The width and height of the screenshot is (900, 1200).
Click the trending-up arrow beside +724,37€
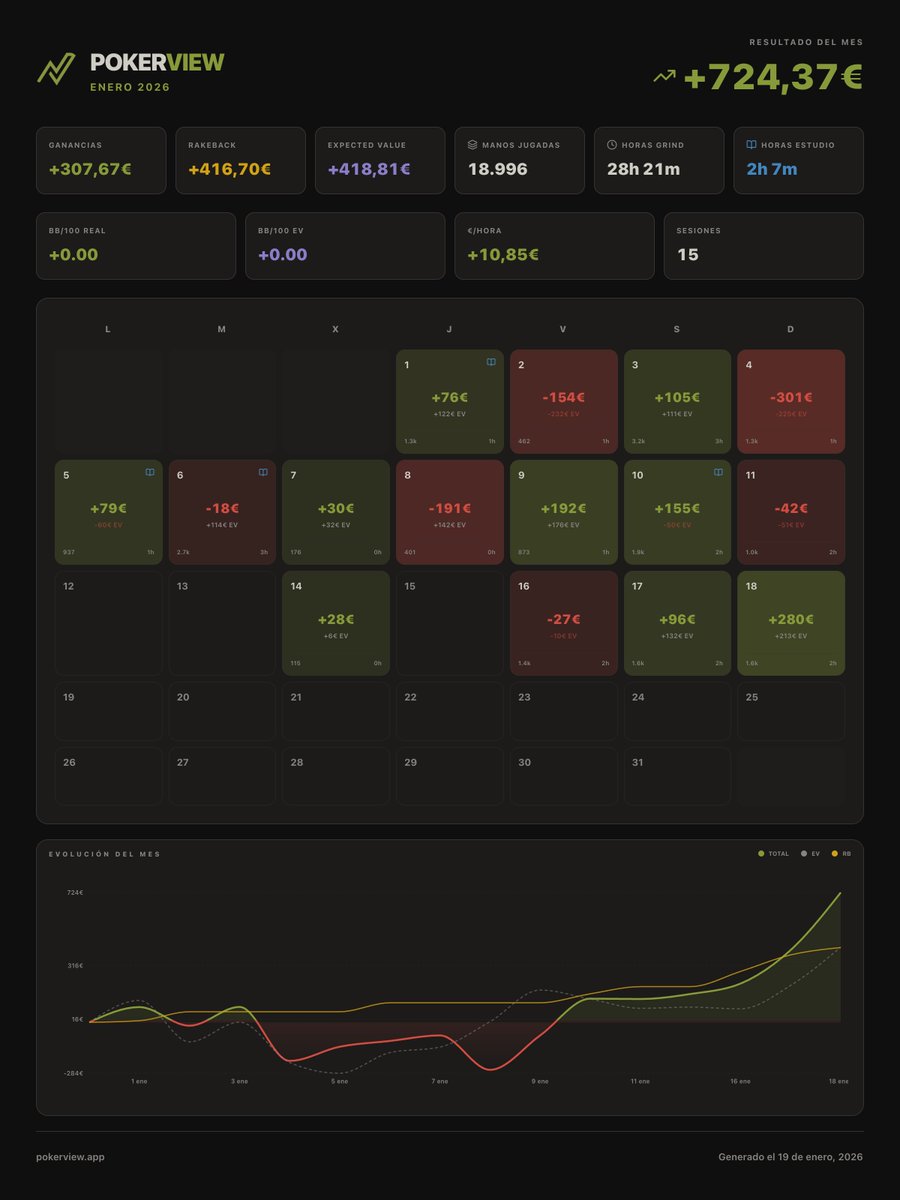664,76
